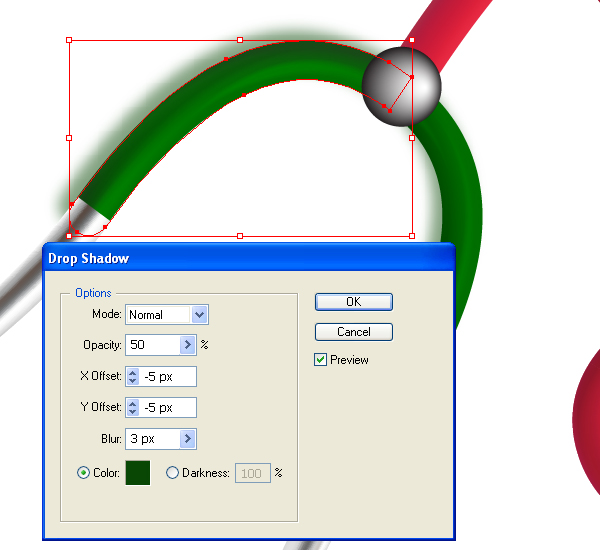Expand the Blur slider arrow

[x=188, y=439]
